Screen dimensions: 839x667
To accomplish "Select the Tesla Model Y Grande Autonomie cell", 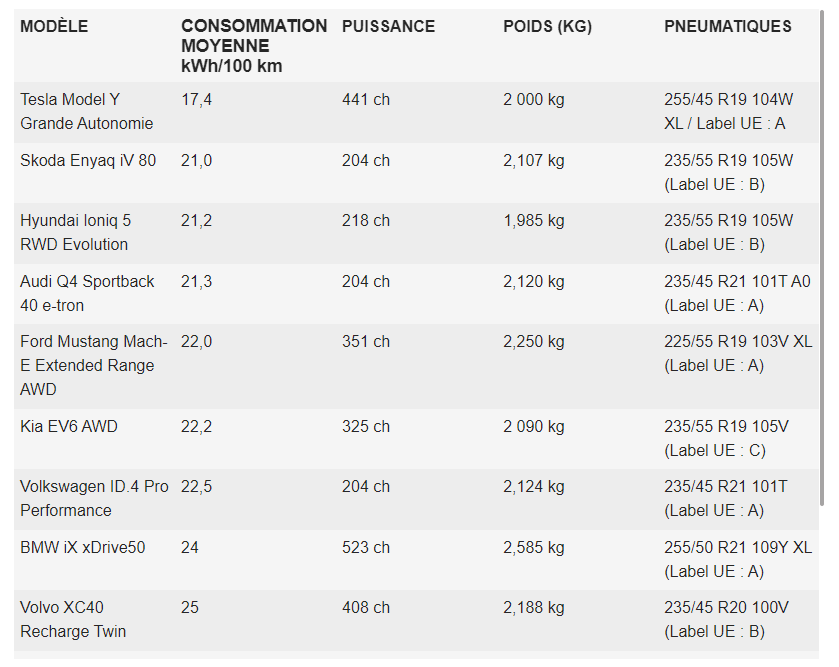I will tap(87, 112).
